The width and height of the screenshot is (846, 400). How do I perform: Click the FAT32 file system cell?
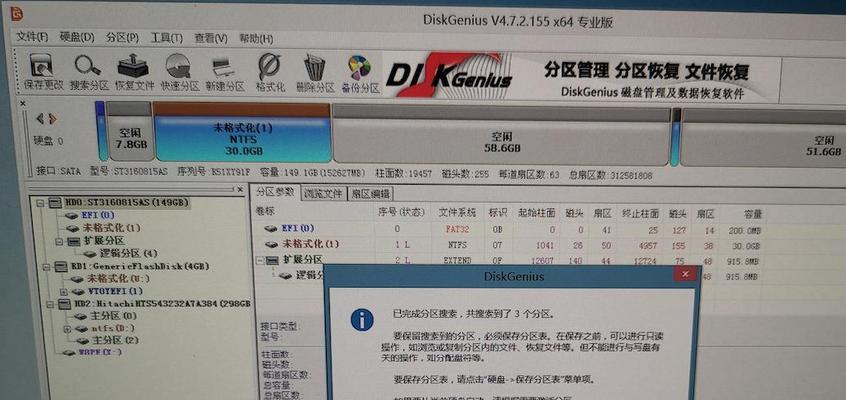[457, 229]
